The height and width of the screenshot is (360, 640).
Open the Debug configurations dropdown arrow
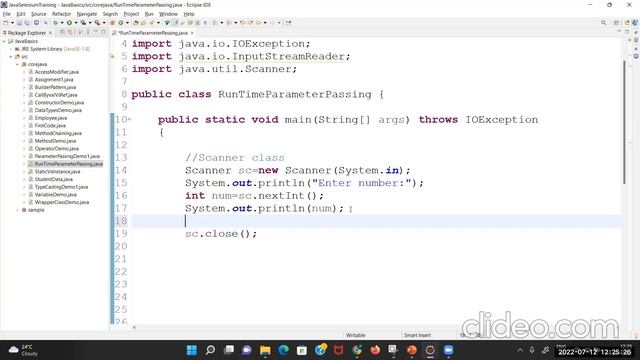(62, 23)
